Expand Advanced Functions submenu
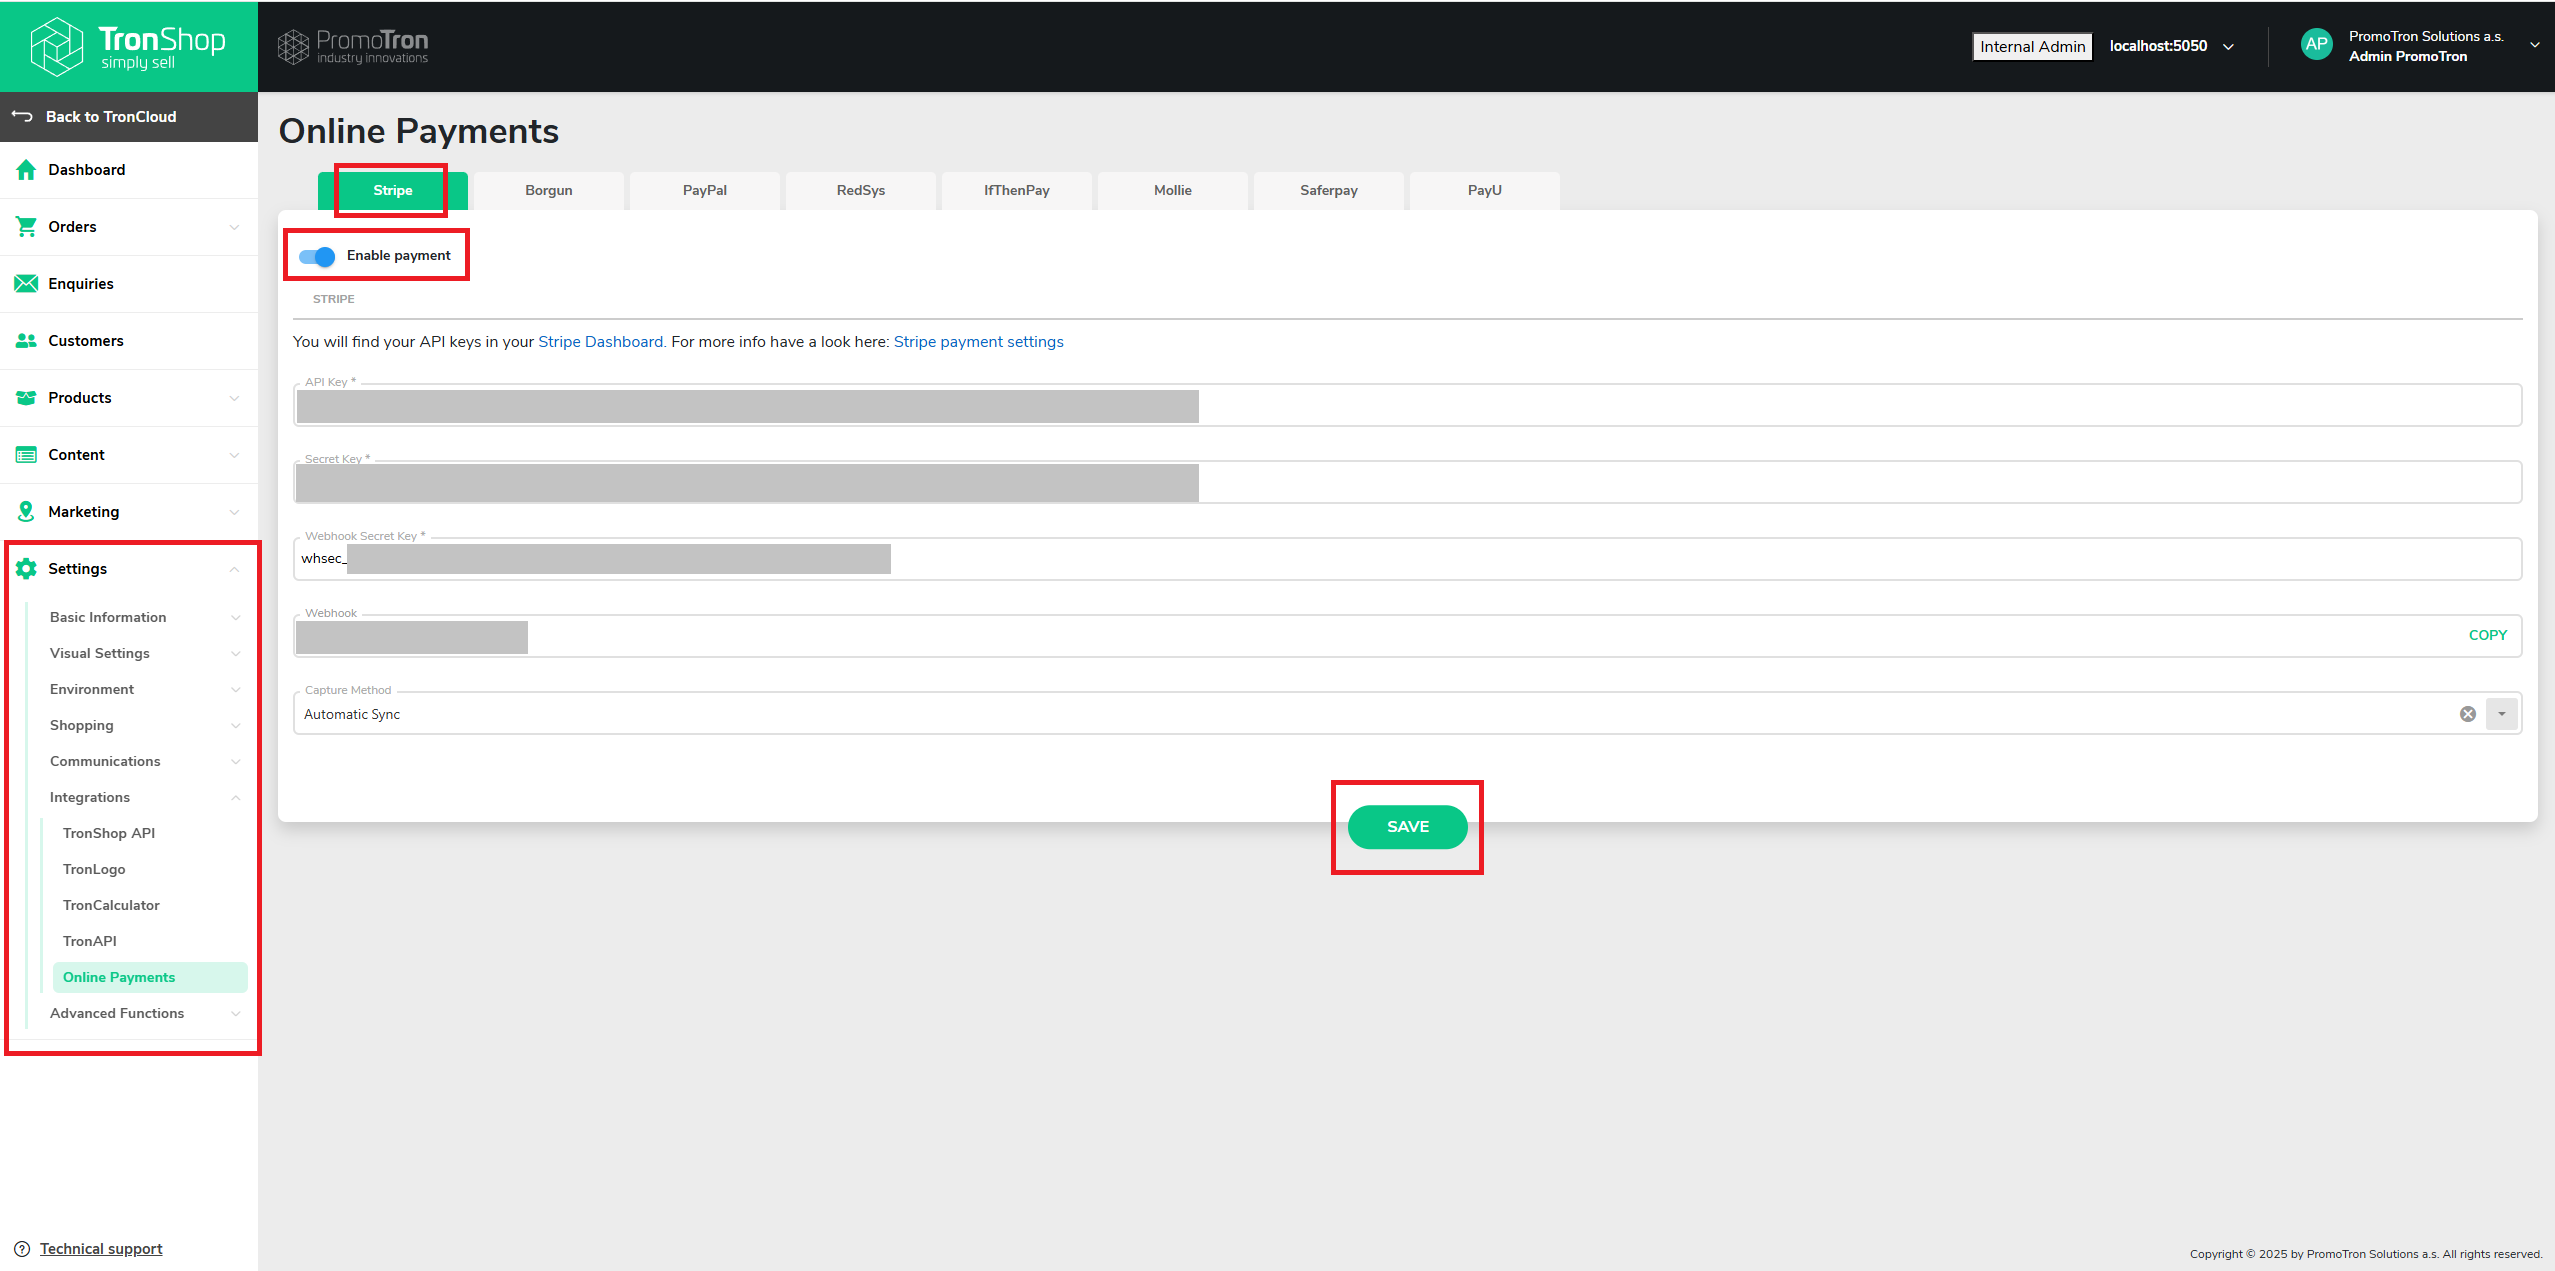 click(235, 1014)
